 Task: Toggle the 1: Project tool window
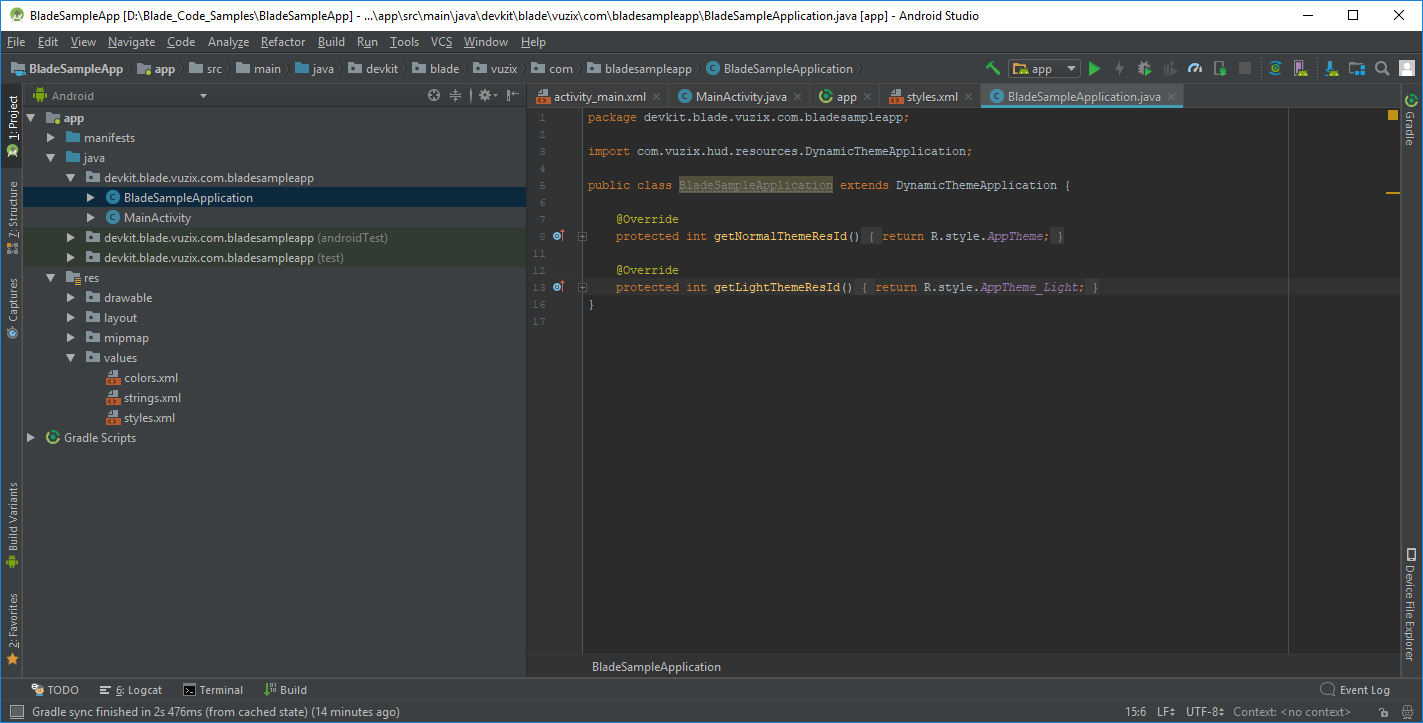pyautogui.click(x=12, y=127)
